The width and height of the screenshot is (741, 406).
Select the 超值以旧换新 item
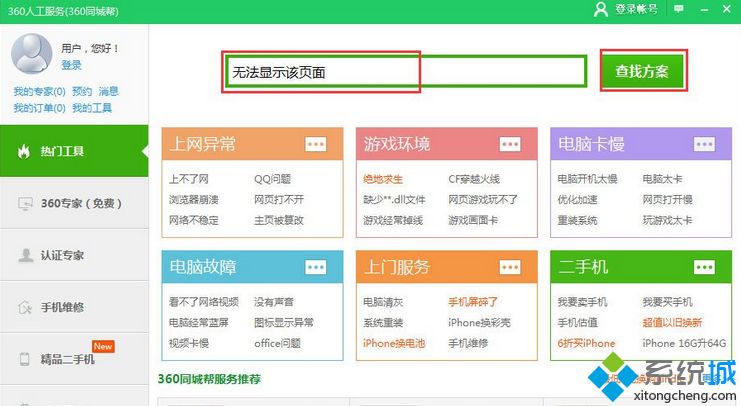coord(672,323)
